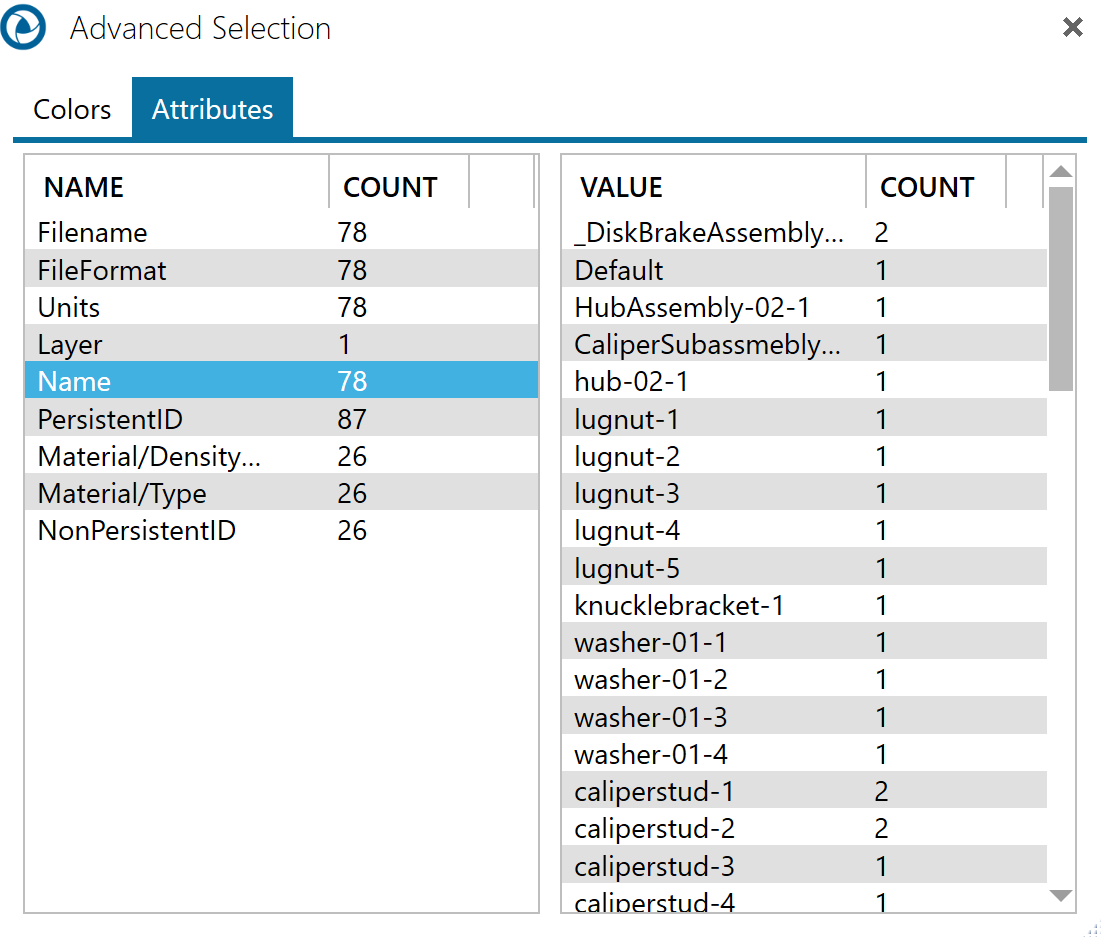Screen dimensions: 1101x937
Task: Select the PersistentID attribute row
Action: (x=110, y=419)
